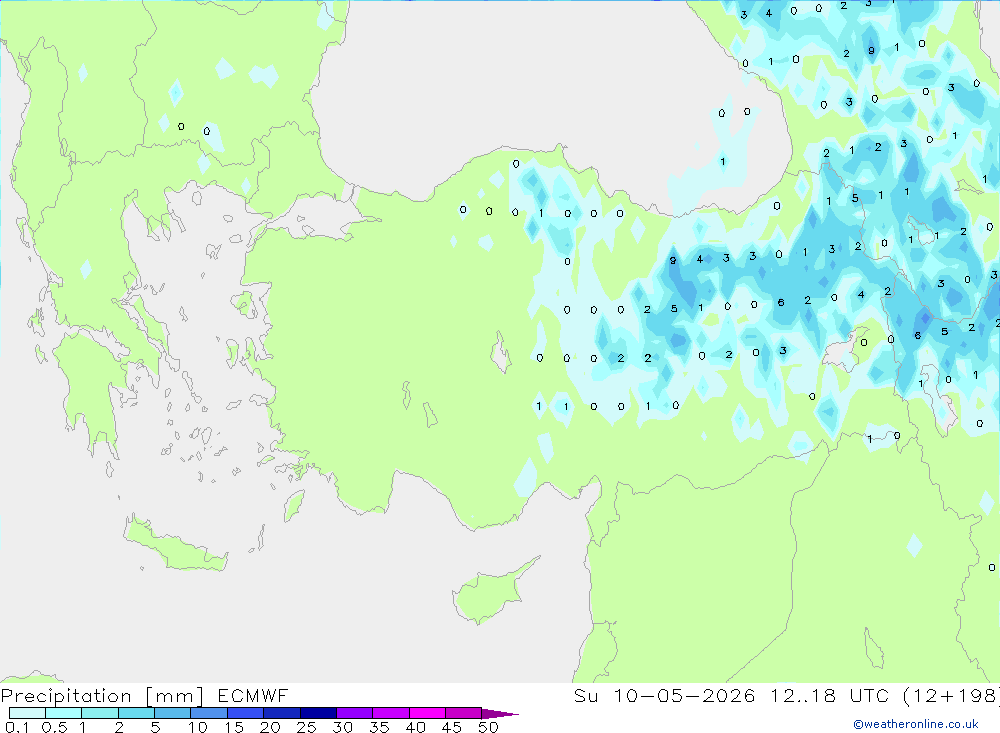1000x733 pixels.
Task: Click the legend label "0.1"
Action: click(x=17, y=727)
